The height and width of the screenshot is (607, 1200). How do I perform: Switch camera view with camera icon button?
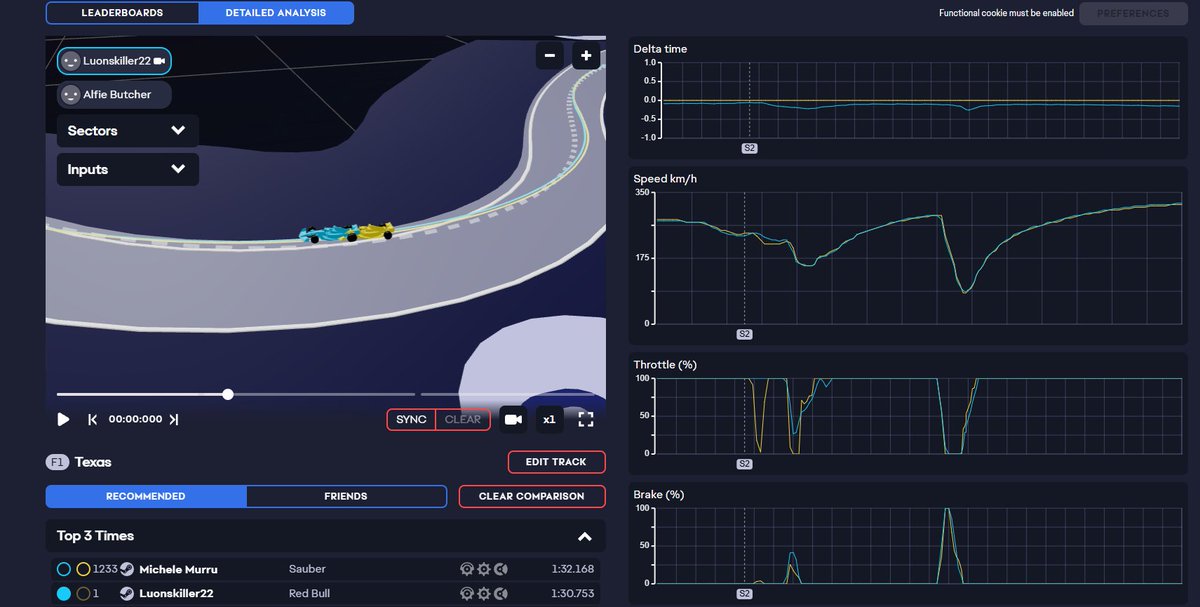pyautogui.click(x=513, y=419)
